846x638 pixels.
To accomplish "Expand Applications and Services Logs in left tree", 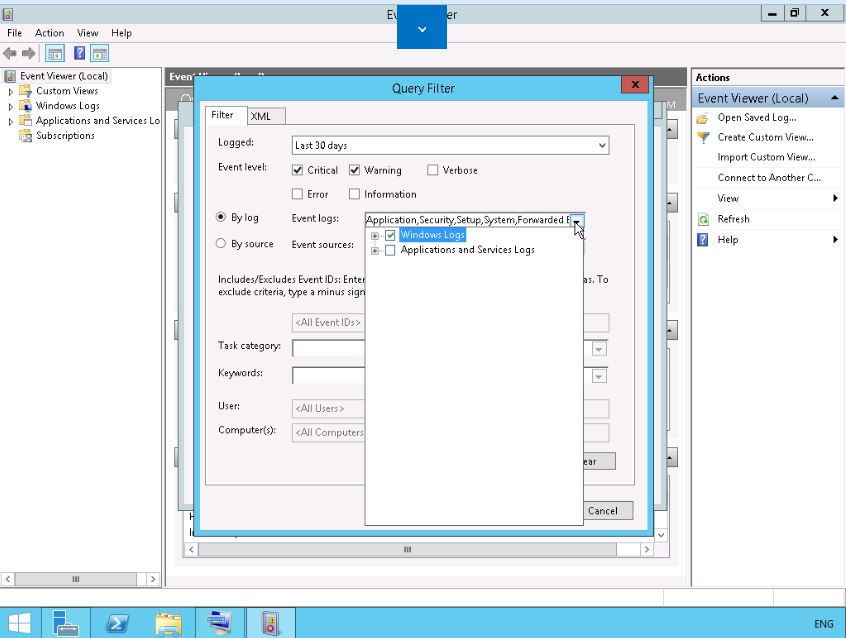I will coord(10,121).
